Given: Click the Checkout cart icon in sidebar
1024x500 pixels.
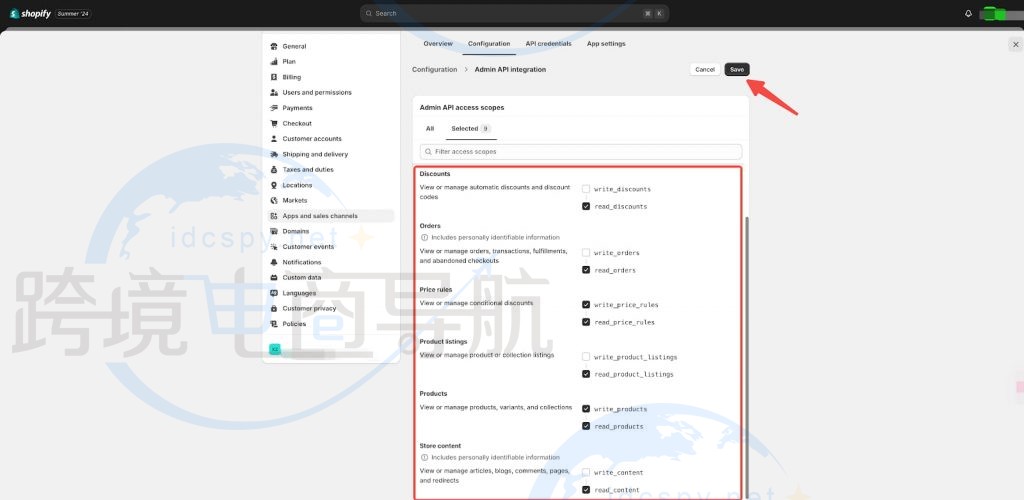Looking at the screenshot, I should pyautogui.click(x=273, y=124).
